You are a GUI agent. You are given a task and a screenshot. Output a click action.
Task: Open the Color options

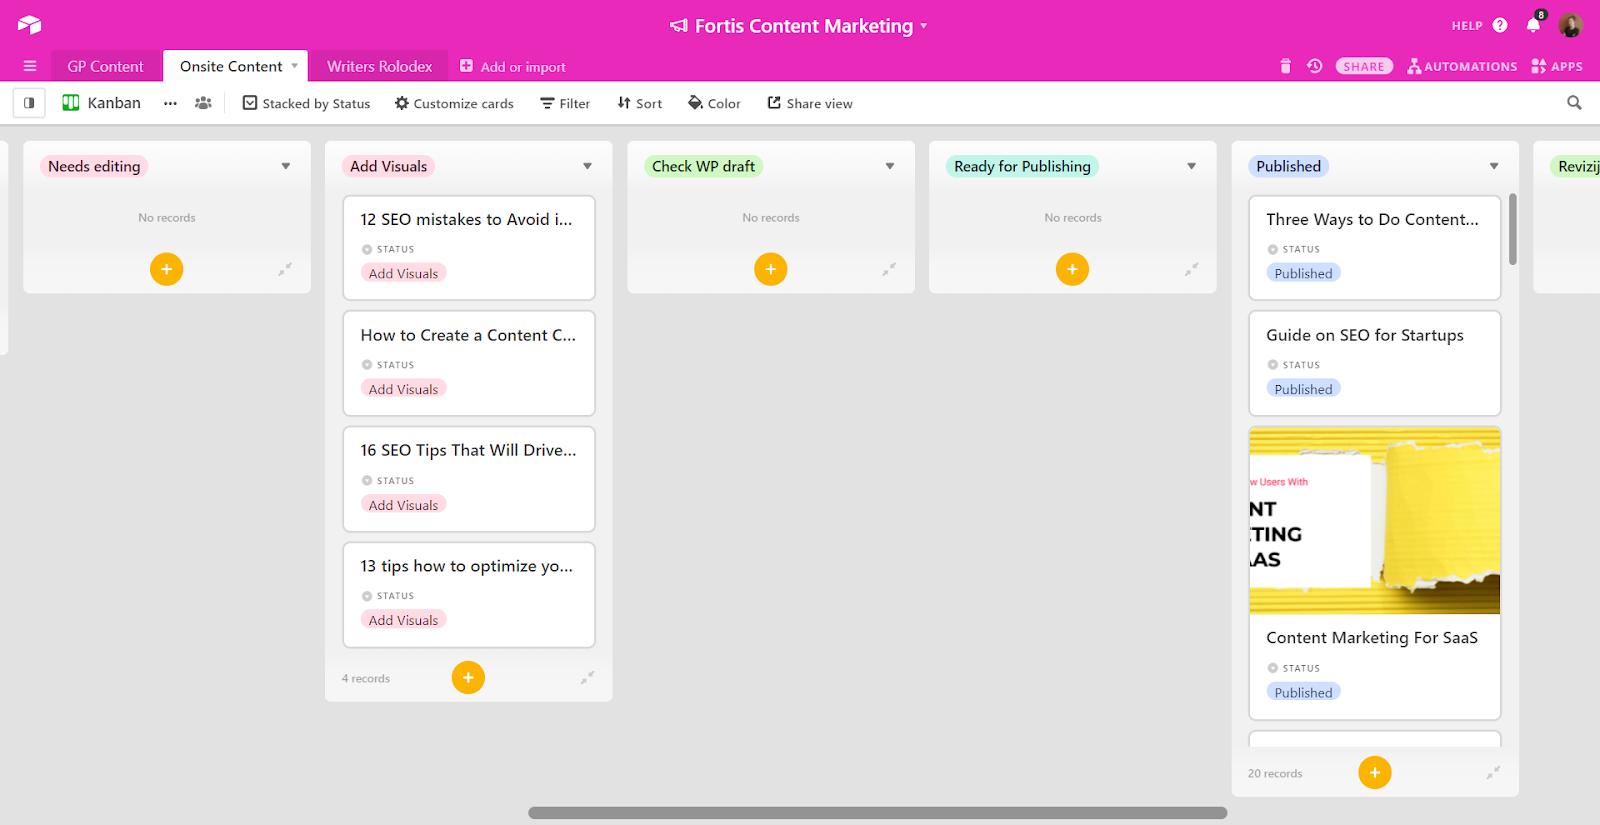tap(714, 103)
